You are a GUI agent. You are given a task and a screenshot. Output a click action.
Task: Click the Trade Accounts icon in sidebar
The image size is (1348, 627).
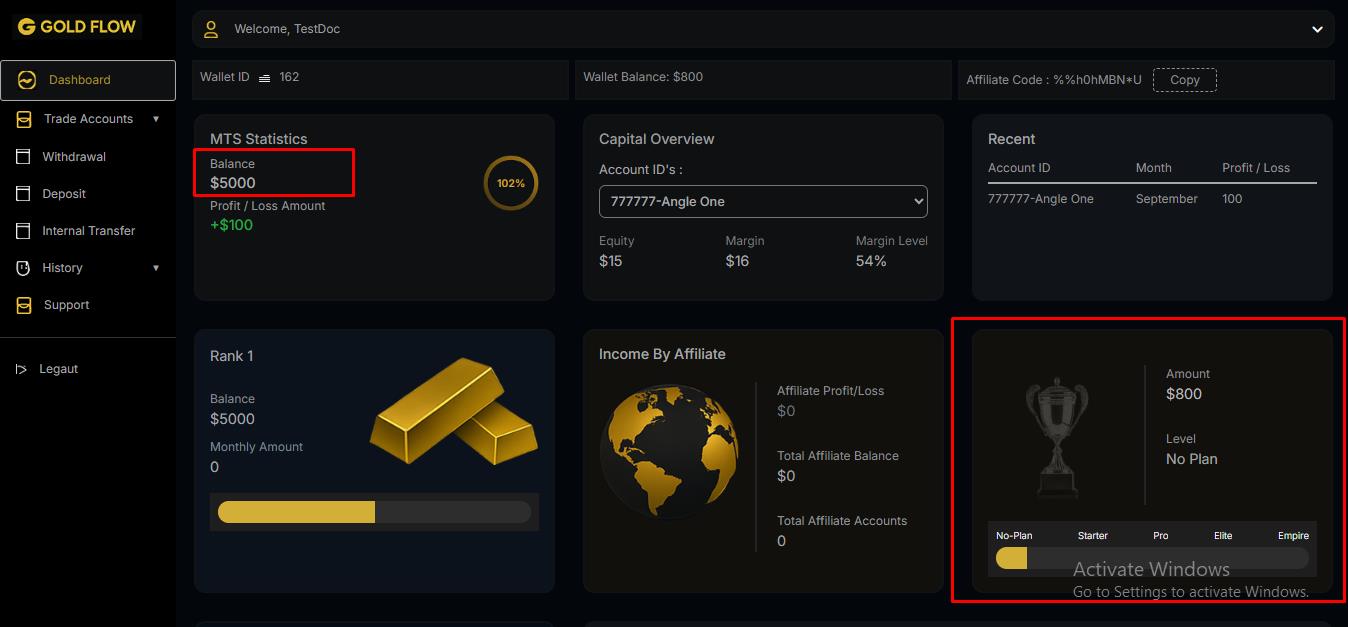(x=24, y=118)
